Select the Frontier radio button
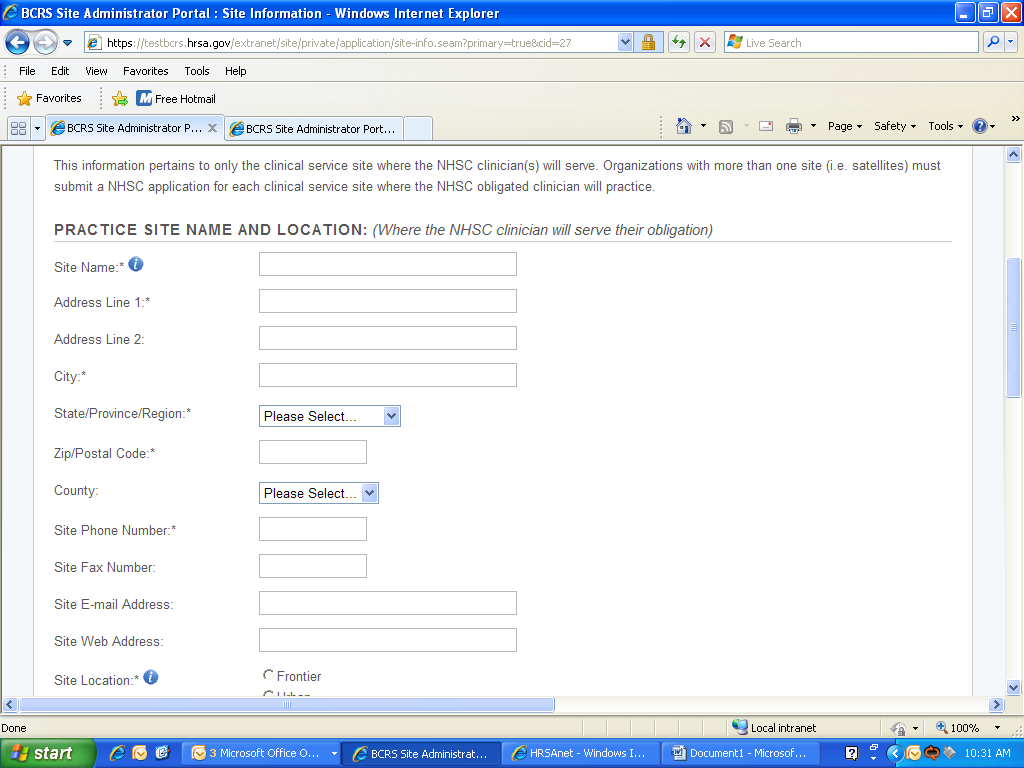This screenshot has height=768, width=1024. point(268,675)
